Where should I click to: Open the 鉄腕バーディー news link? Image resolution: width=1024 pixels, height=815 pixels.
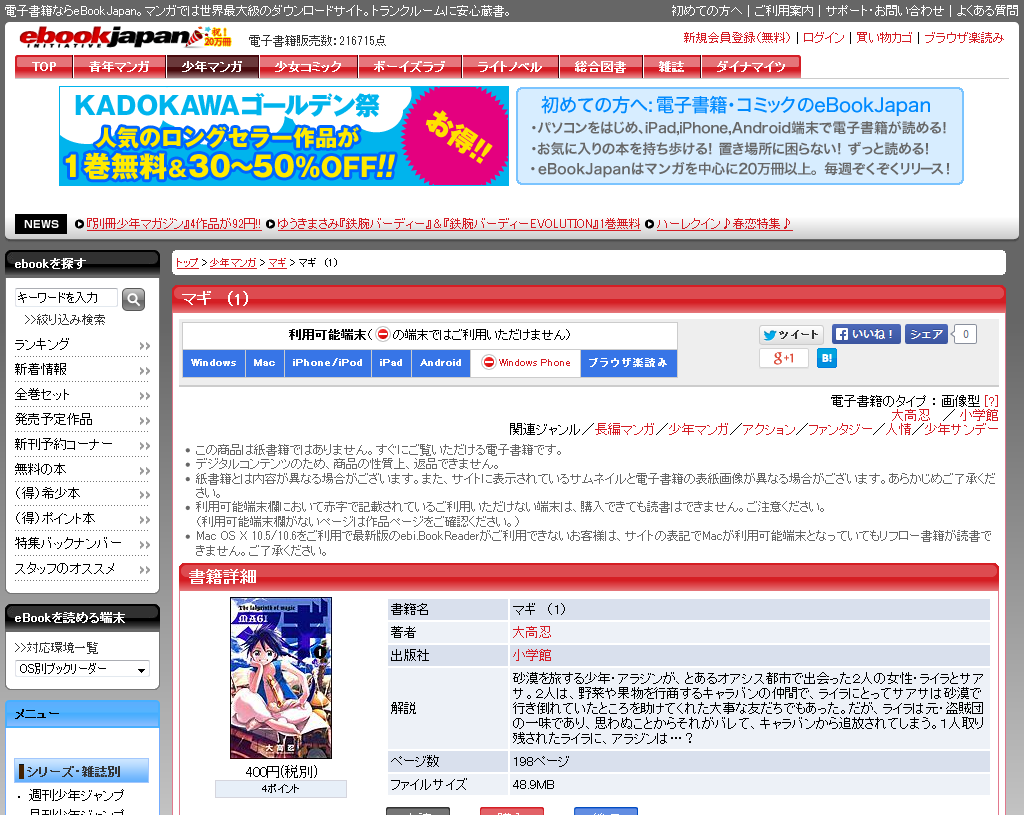[x=458, y=224]
